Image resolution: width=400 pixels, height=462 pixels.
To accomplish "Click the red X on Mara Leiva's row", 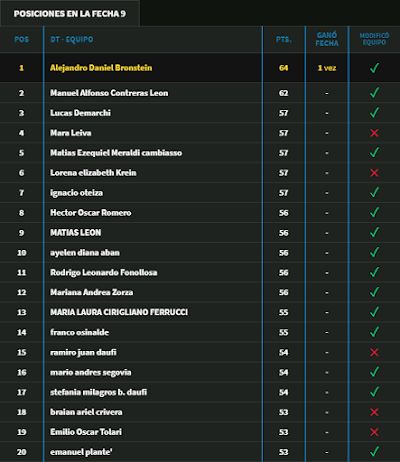I will (x=374, y=133).
